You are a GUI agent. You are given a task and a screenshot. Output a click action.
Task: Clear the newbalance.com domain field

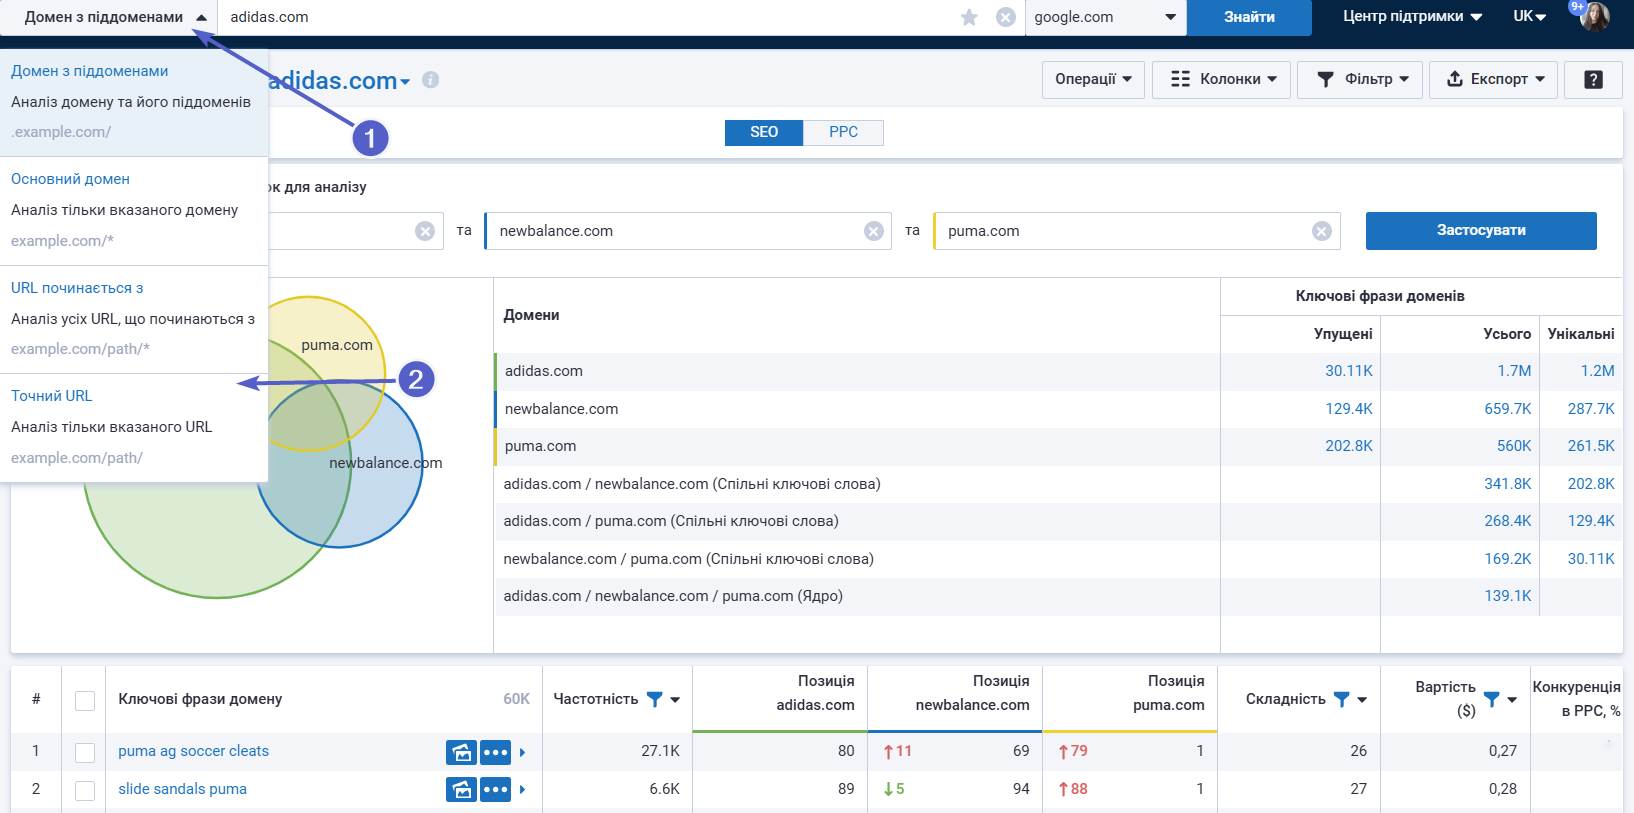tap(874, 231)
